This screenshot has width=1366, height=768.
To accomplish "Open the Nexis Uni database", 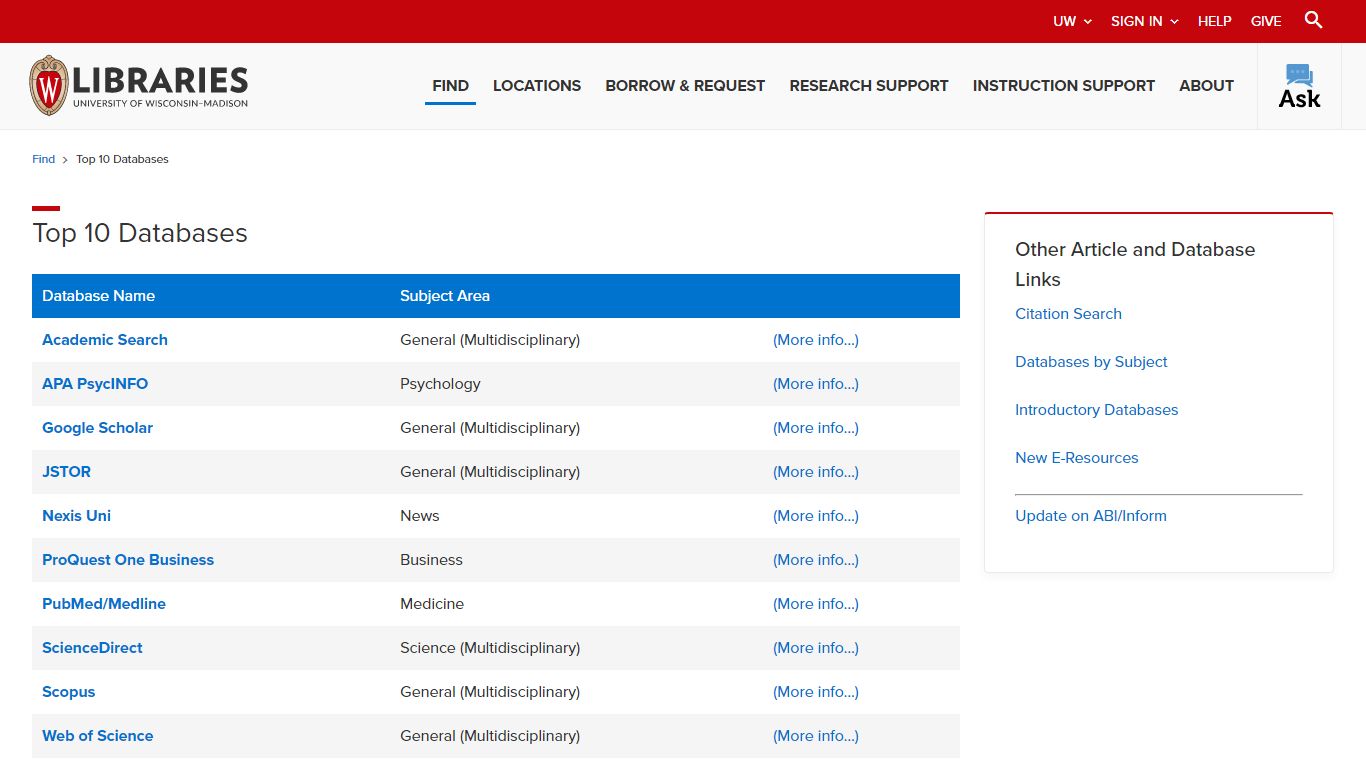I will [76, 516].
